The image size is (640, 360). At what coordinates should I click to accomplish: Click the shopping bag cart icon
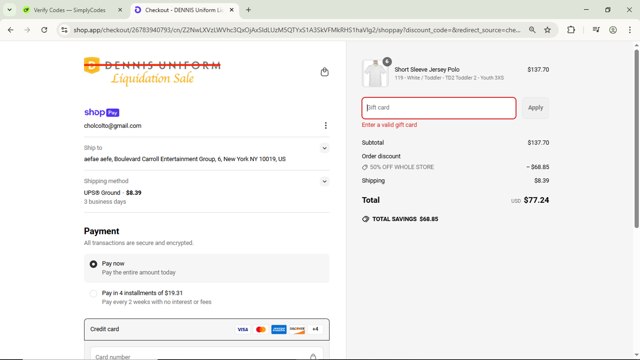click(324, 72)
